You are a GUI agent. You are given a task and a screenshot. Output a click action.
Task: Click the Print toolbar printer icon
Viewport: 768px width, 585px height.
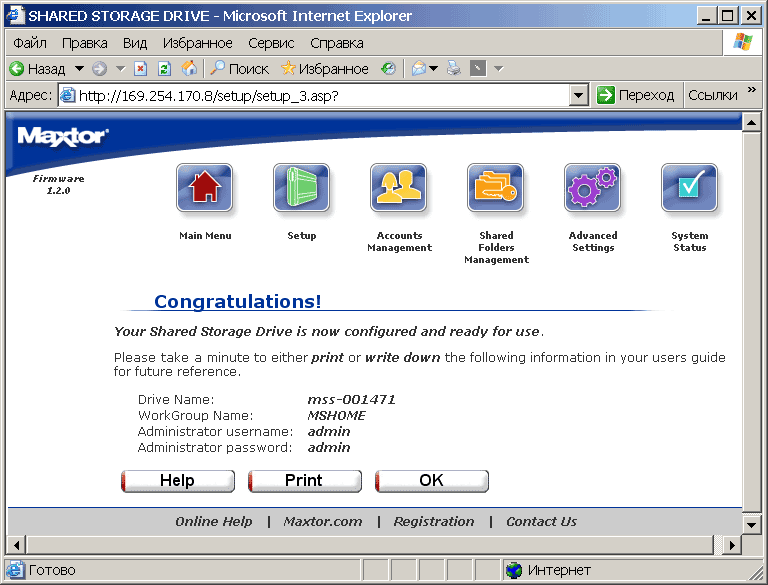click(x=454, y=69)
